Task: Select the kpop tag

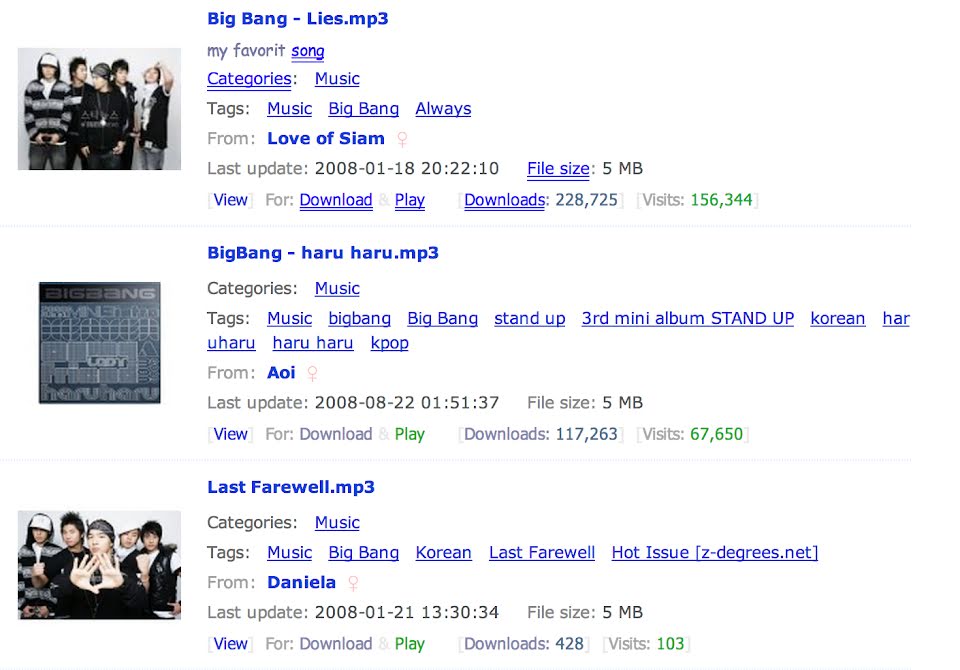Action: click(x=389, y=343)
